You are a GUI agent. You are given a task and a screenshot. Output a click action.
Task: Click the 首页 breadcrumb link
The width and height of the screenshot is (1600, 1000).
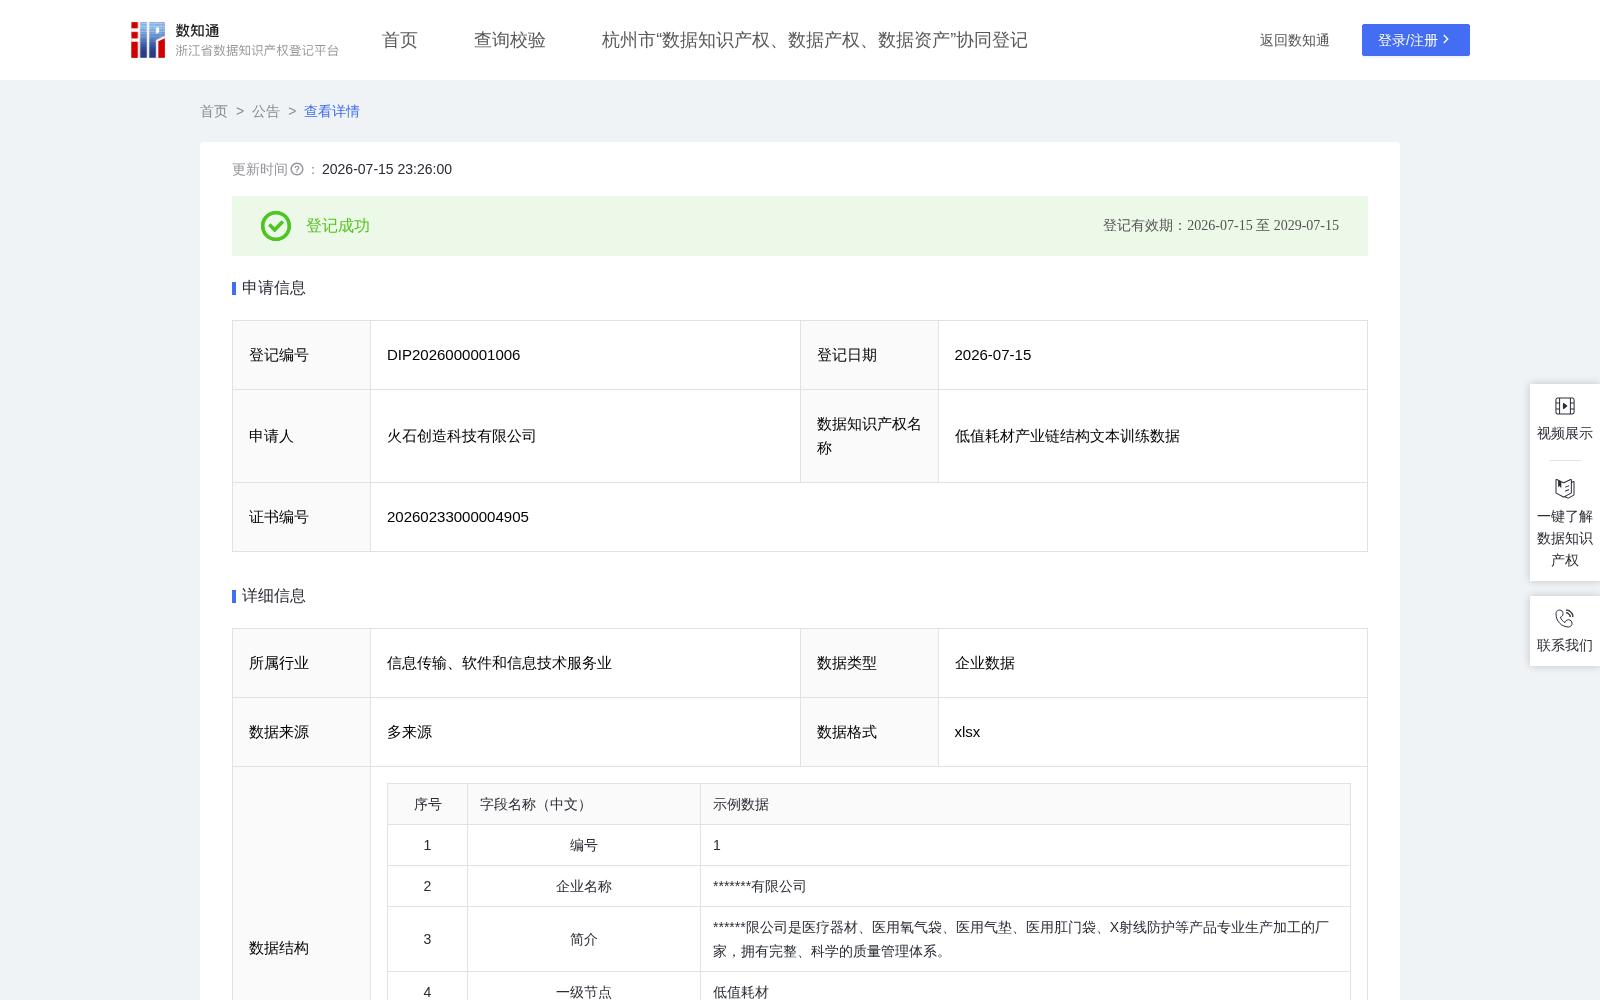pos(214,111)
